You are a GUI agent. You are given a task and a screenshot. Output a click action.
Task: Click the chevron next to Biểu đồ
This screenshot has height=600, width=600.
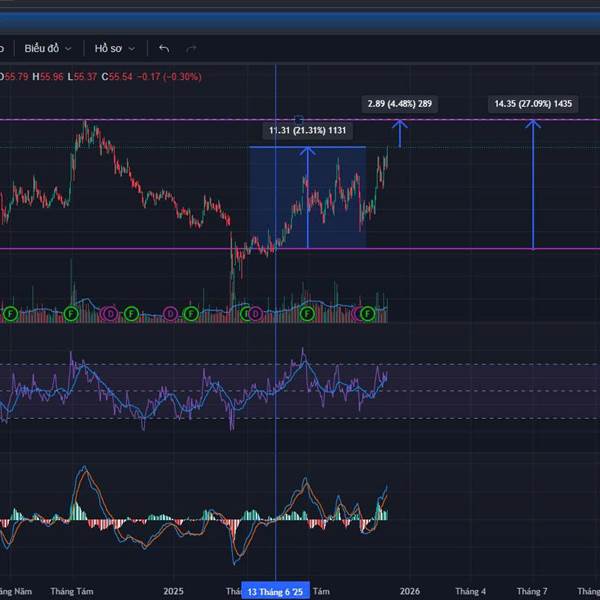pos(68,48)
